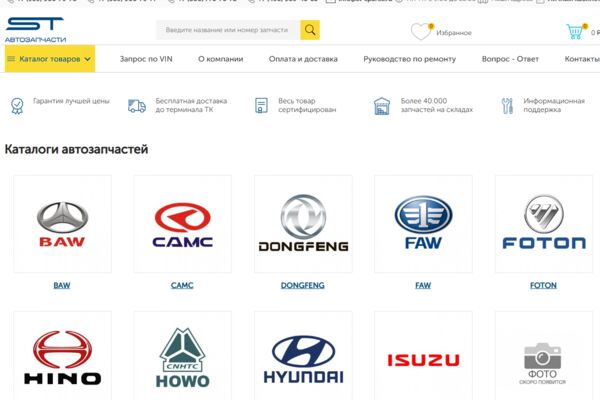
Task: Open the Избранное link
Action: click(454, 33)
